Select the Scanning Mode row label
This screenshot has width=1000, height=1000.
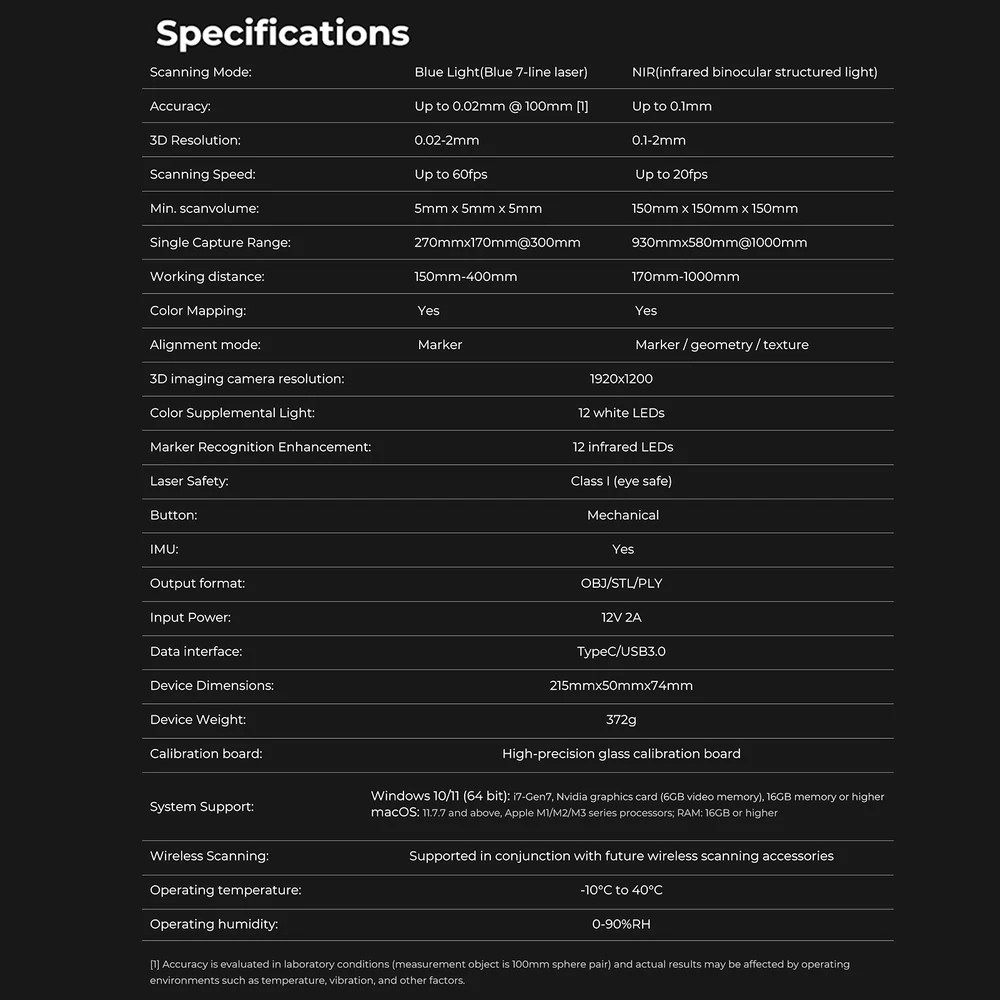click(200, 72)
